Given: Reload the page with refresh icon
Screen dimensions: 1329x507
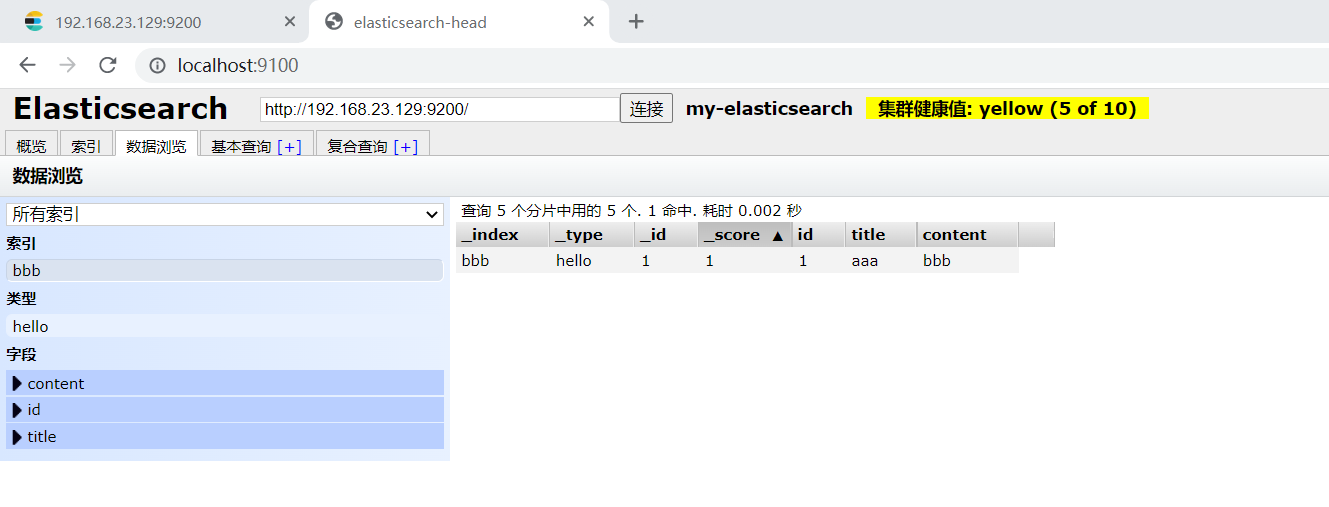Looking at the screenshot, I should [108, 65].
